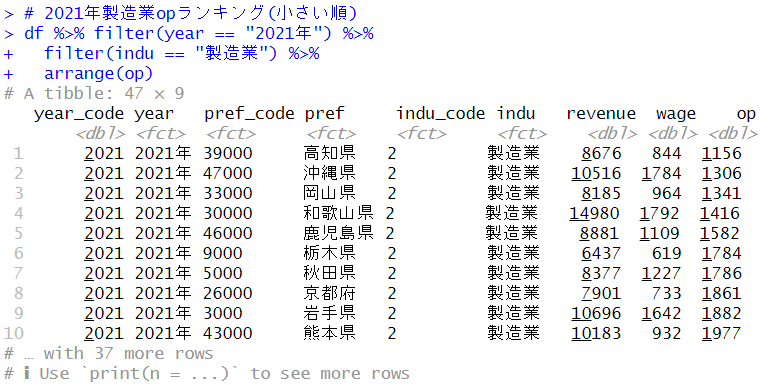Viewport: 780px width, 385px height.
Task: Click the 'revenue' column header
Action: (x=601, y=114)
